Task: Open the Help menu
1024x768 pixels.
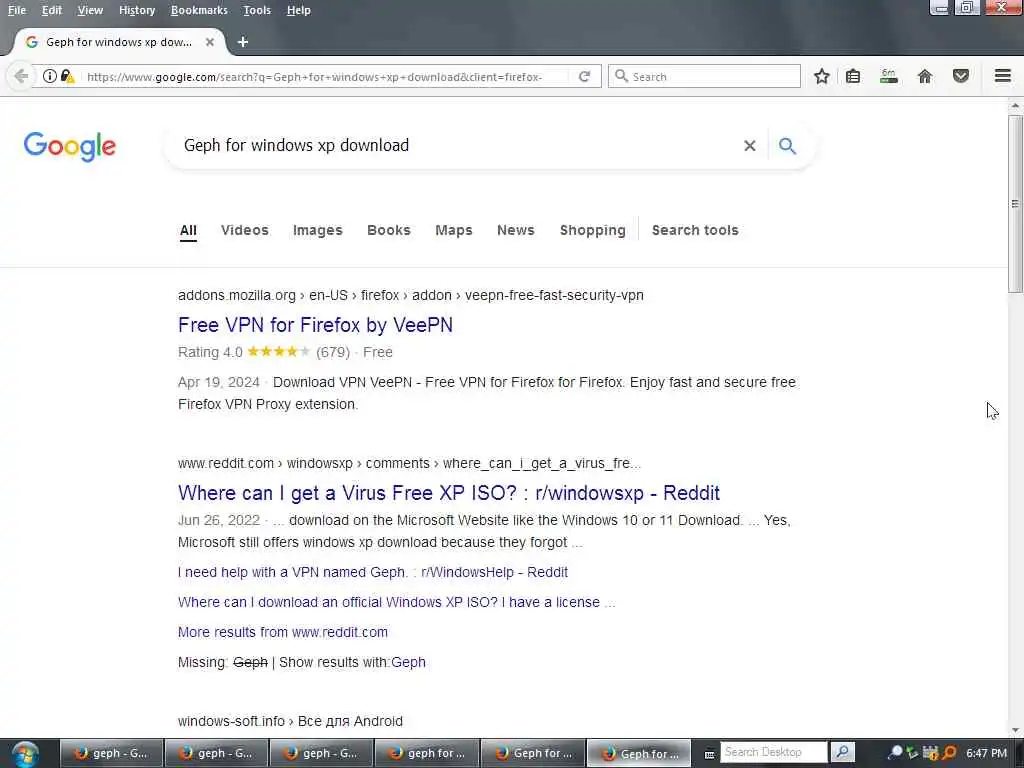Action: (x=298, y=10)
